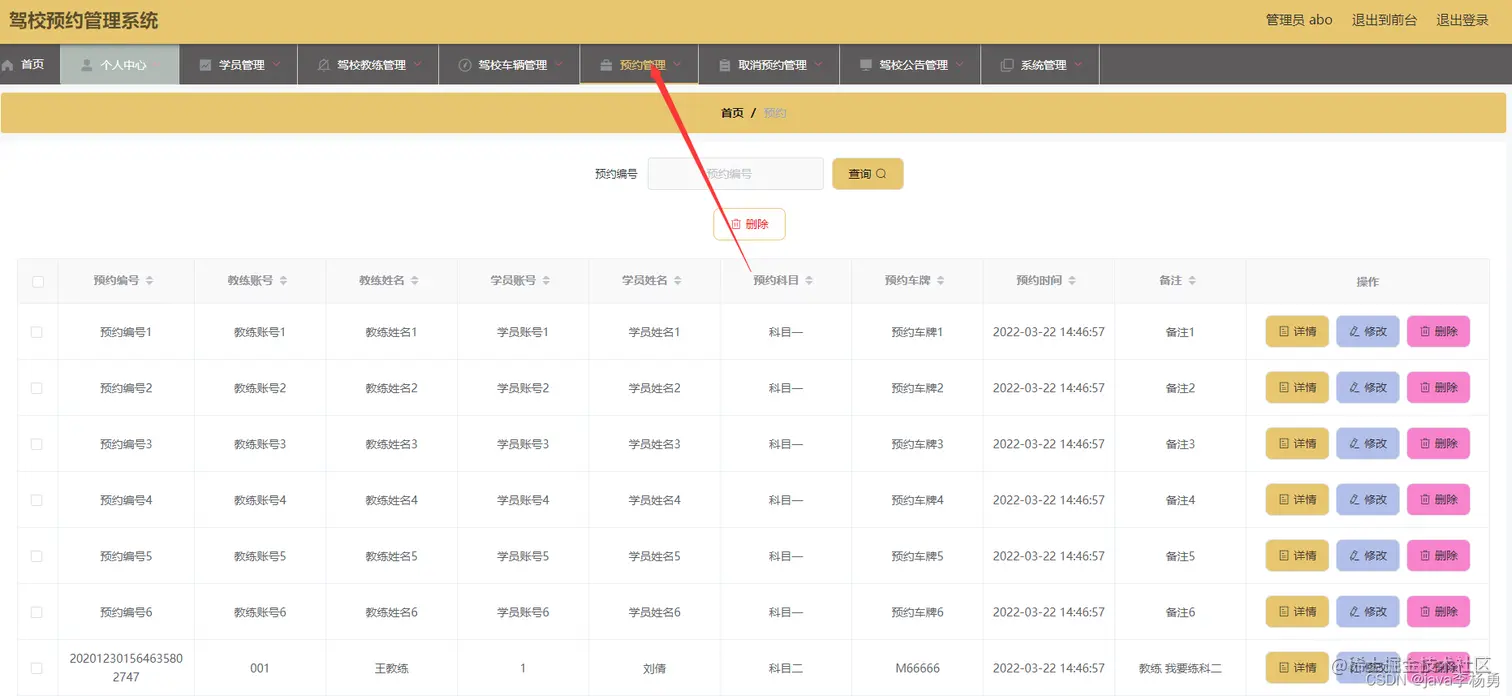Check the box for row 预约编号6

click(37, 612)
